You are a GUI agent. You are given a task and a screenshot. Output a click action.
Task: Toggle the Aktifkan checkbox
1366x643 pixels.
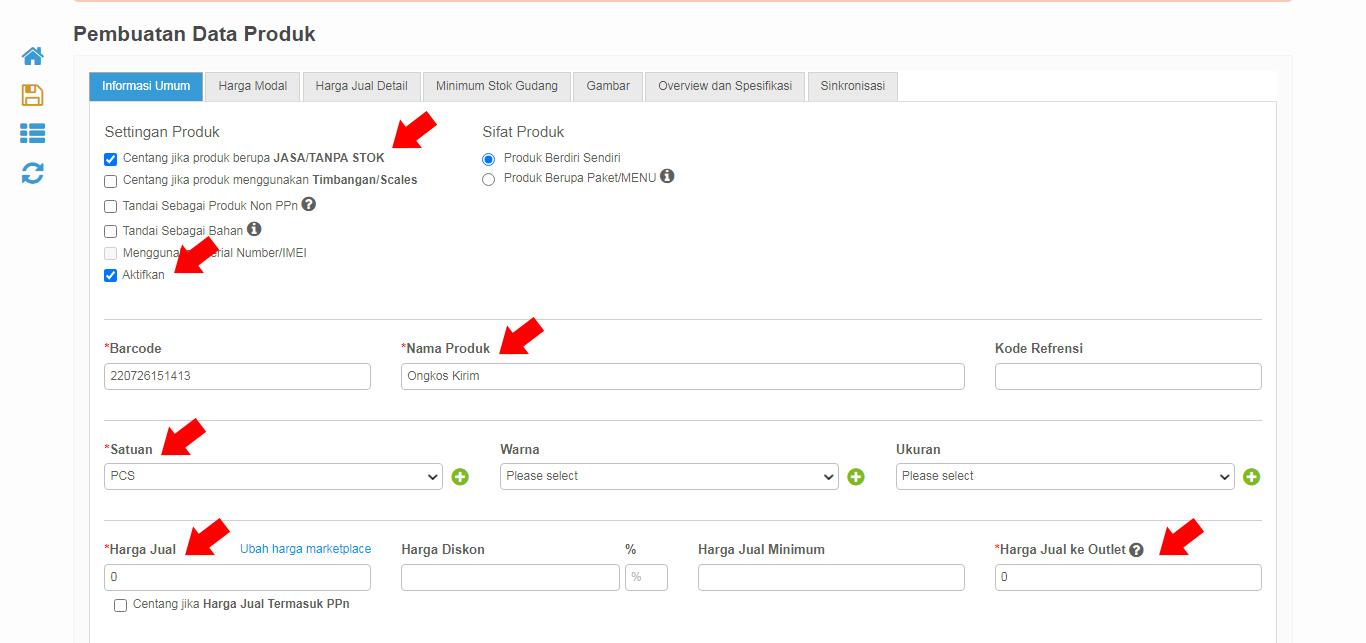click(x=111, y=276)
